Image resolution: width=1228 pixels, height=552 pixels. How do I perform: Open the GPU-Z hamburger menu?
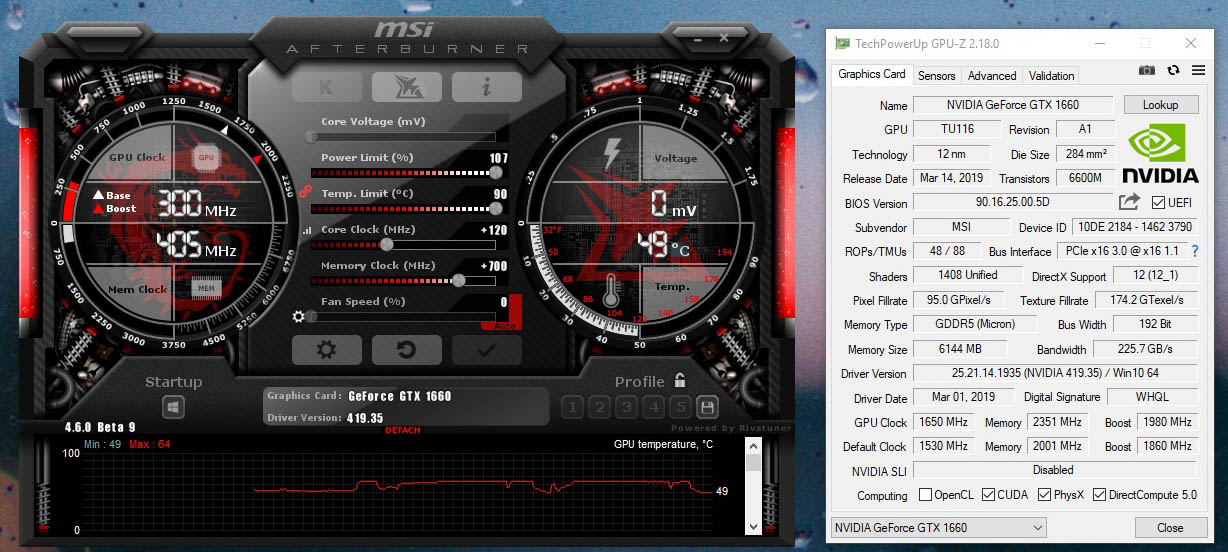point(1198,70)
